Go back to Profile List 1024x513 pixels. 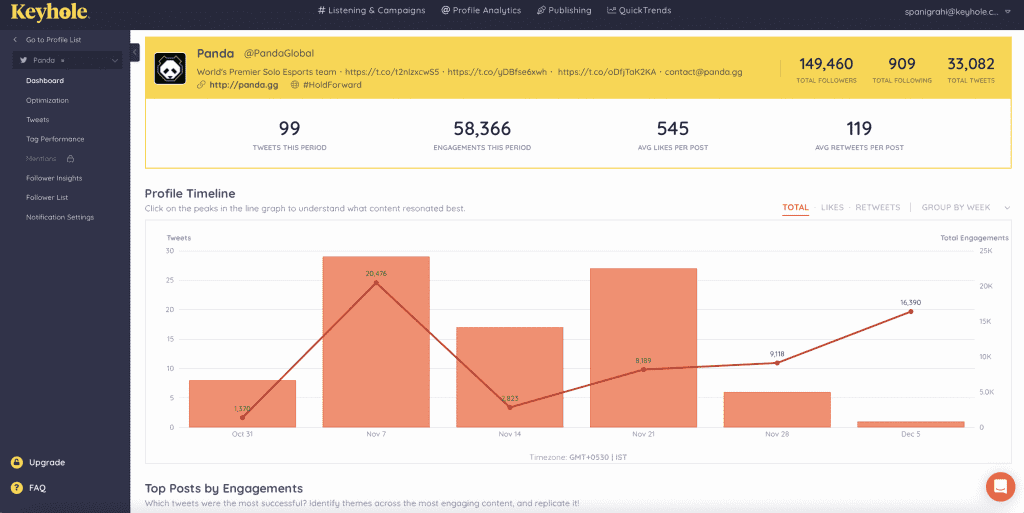pos(47,40)
